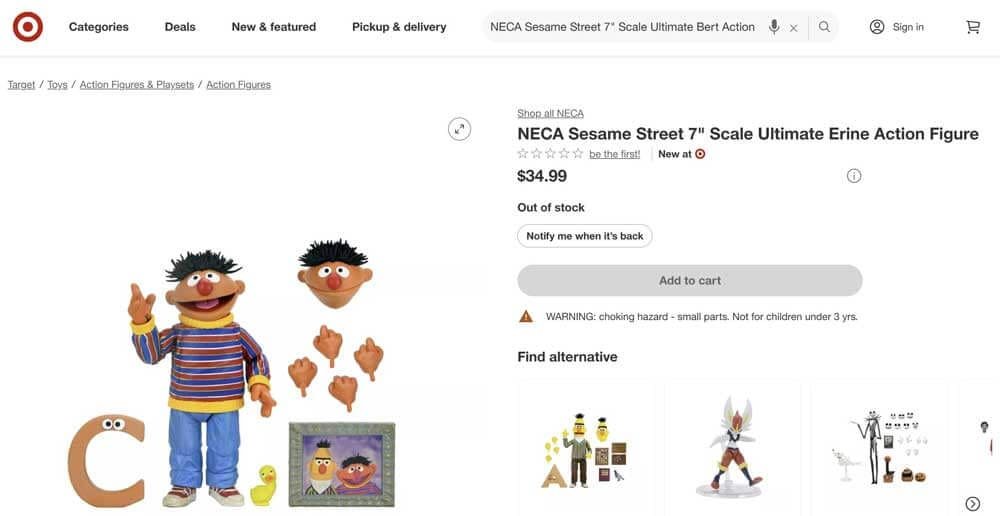1000x516 pixels.
Task: Click the Target bullseye logo
Action: pyautogui.click(x=28, y=27)
